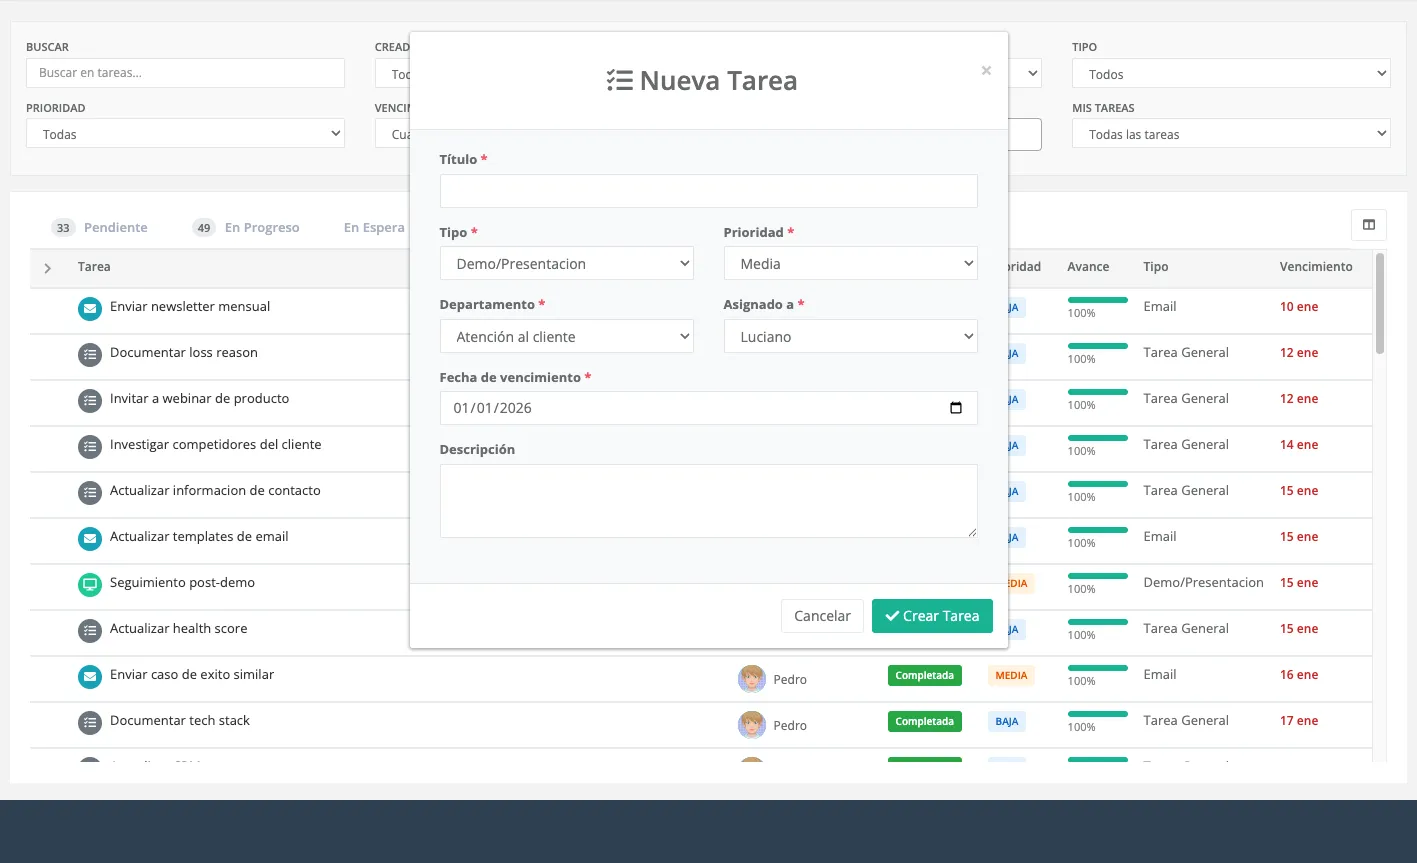Click the icon beside Actualizar health score
This screenshot has height=863, width=1417.
[90, 631]
